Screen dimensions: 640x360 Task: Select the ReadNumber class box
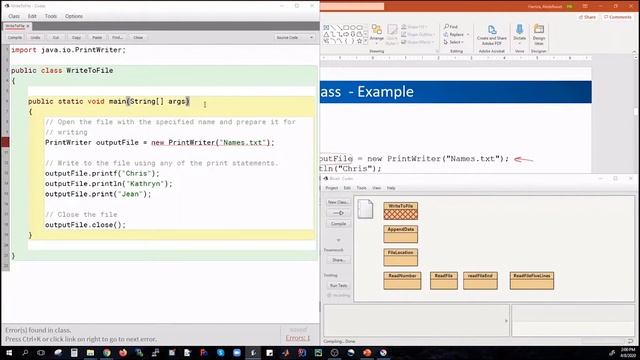click(402, 281)
